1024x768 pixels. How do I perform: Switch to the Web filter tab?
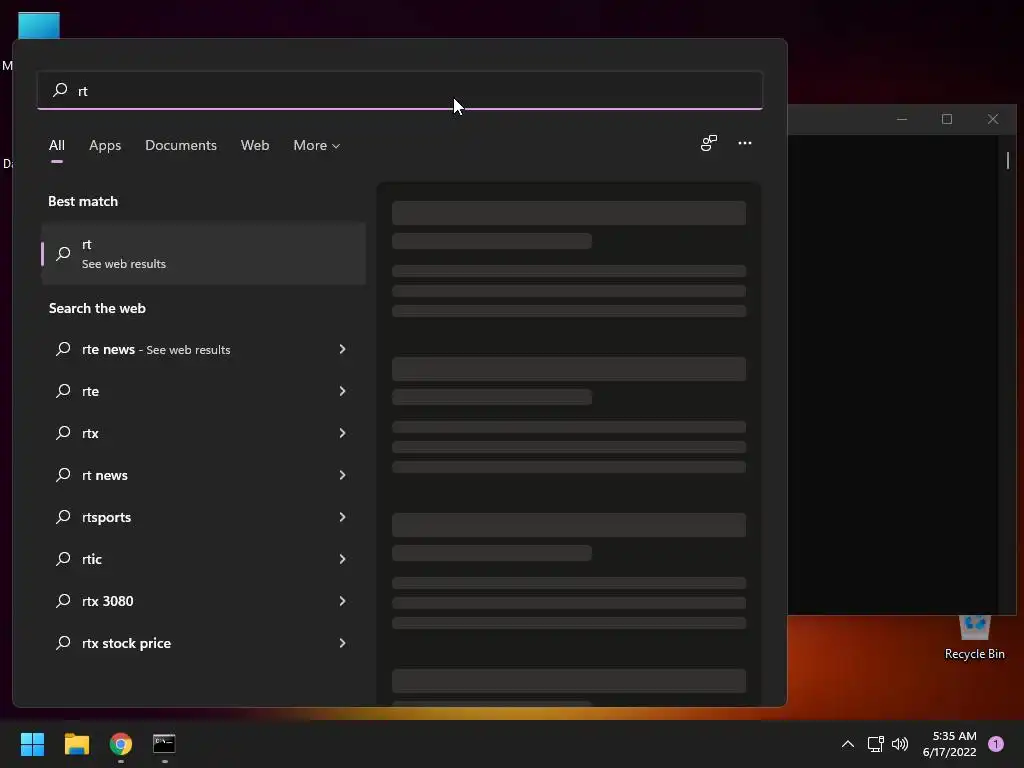coord(255,145)
